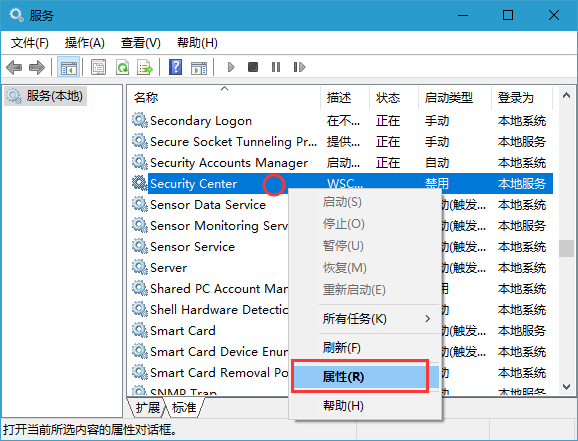The image size is (578, 441).
Task: Go back with the toolbar back arrow
Action: click(x=14, y=67)
